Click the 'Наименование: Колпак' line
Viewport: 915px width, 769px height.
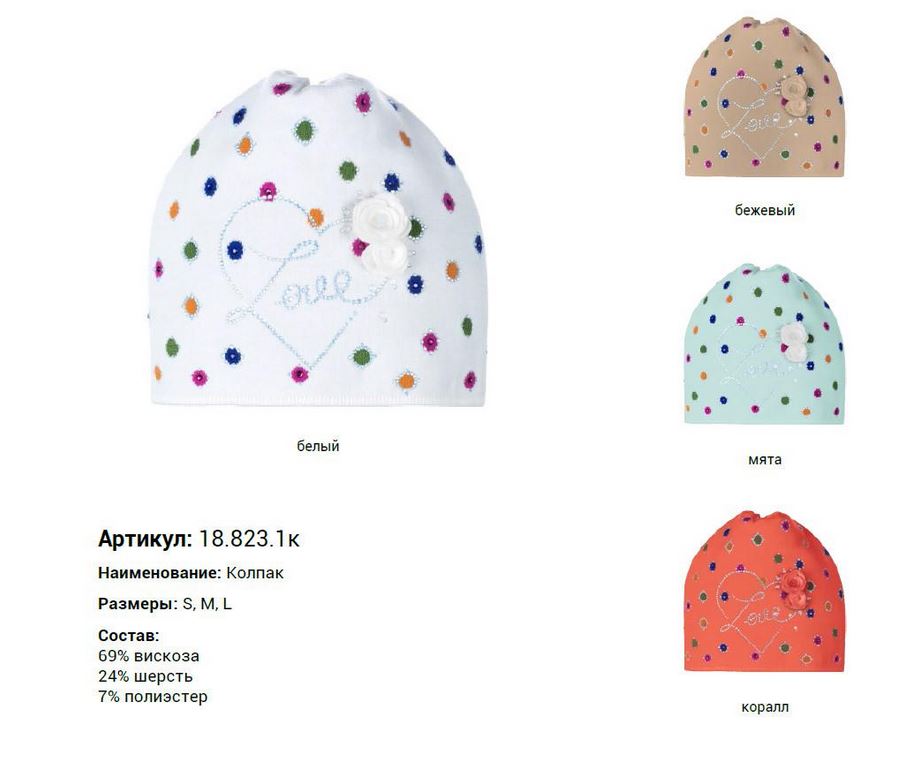(191, 573)
